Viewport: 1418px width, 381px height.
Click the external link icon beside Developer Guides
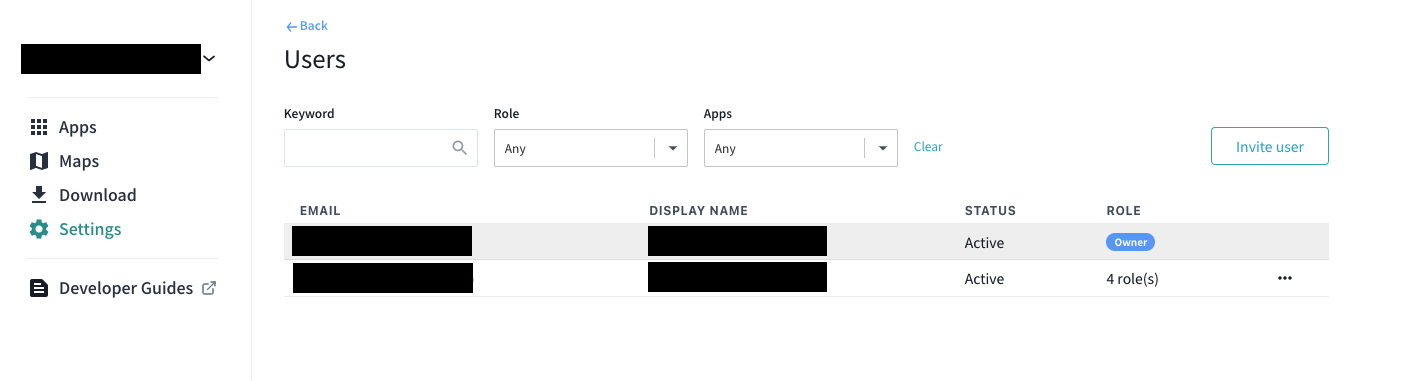(209, 288)
